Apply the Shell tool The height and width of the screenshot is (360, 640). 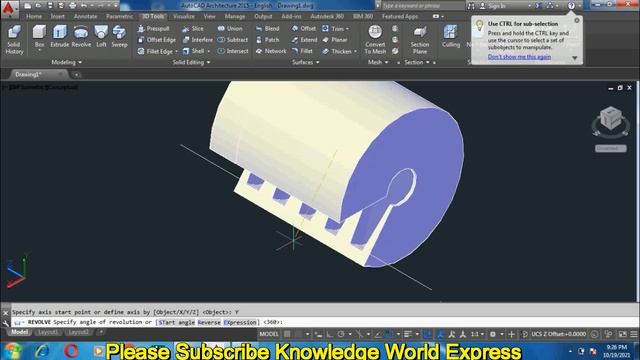click(x=193, y=51)
